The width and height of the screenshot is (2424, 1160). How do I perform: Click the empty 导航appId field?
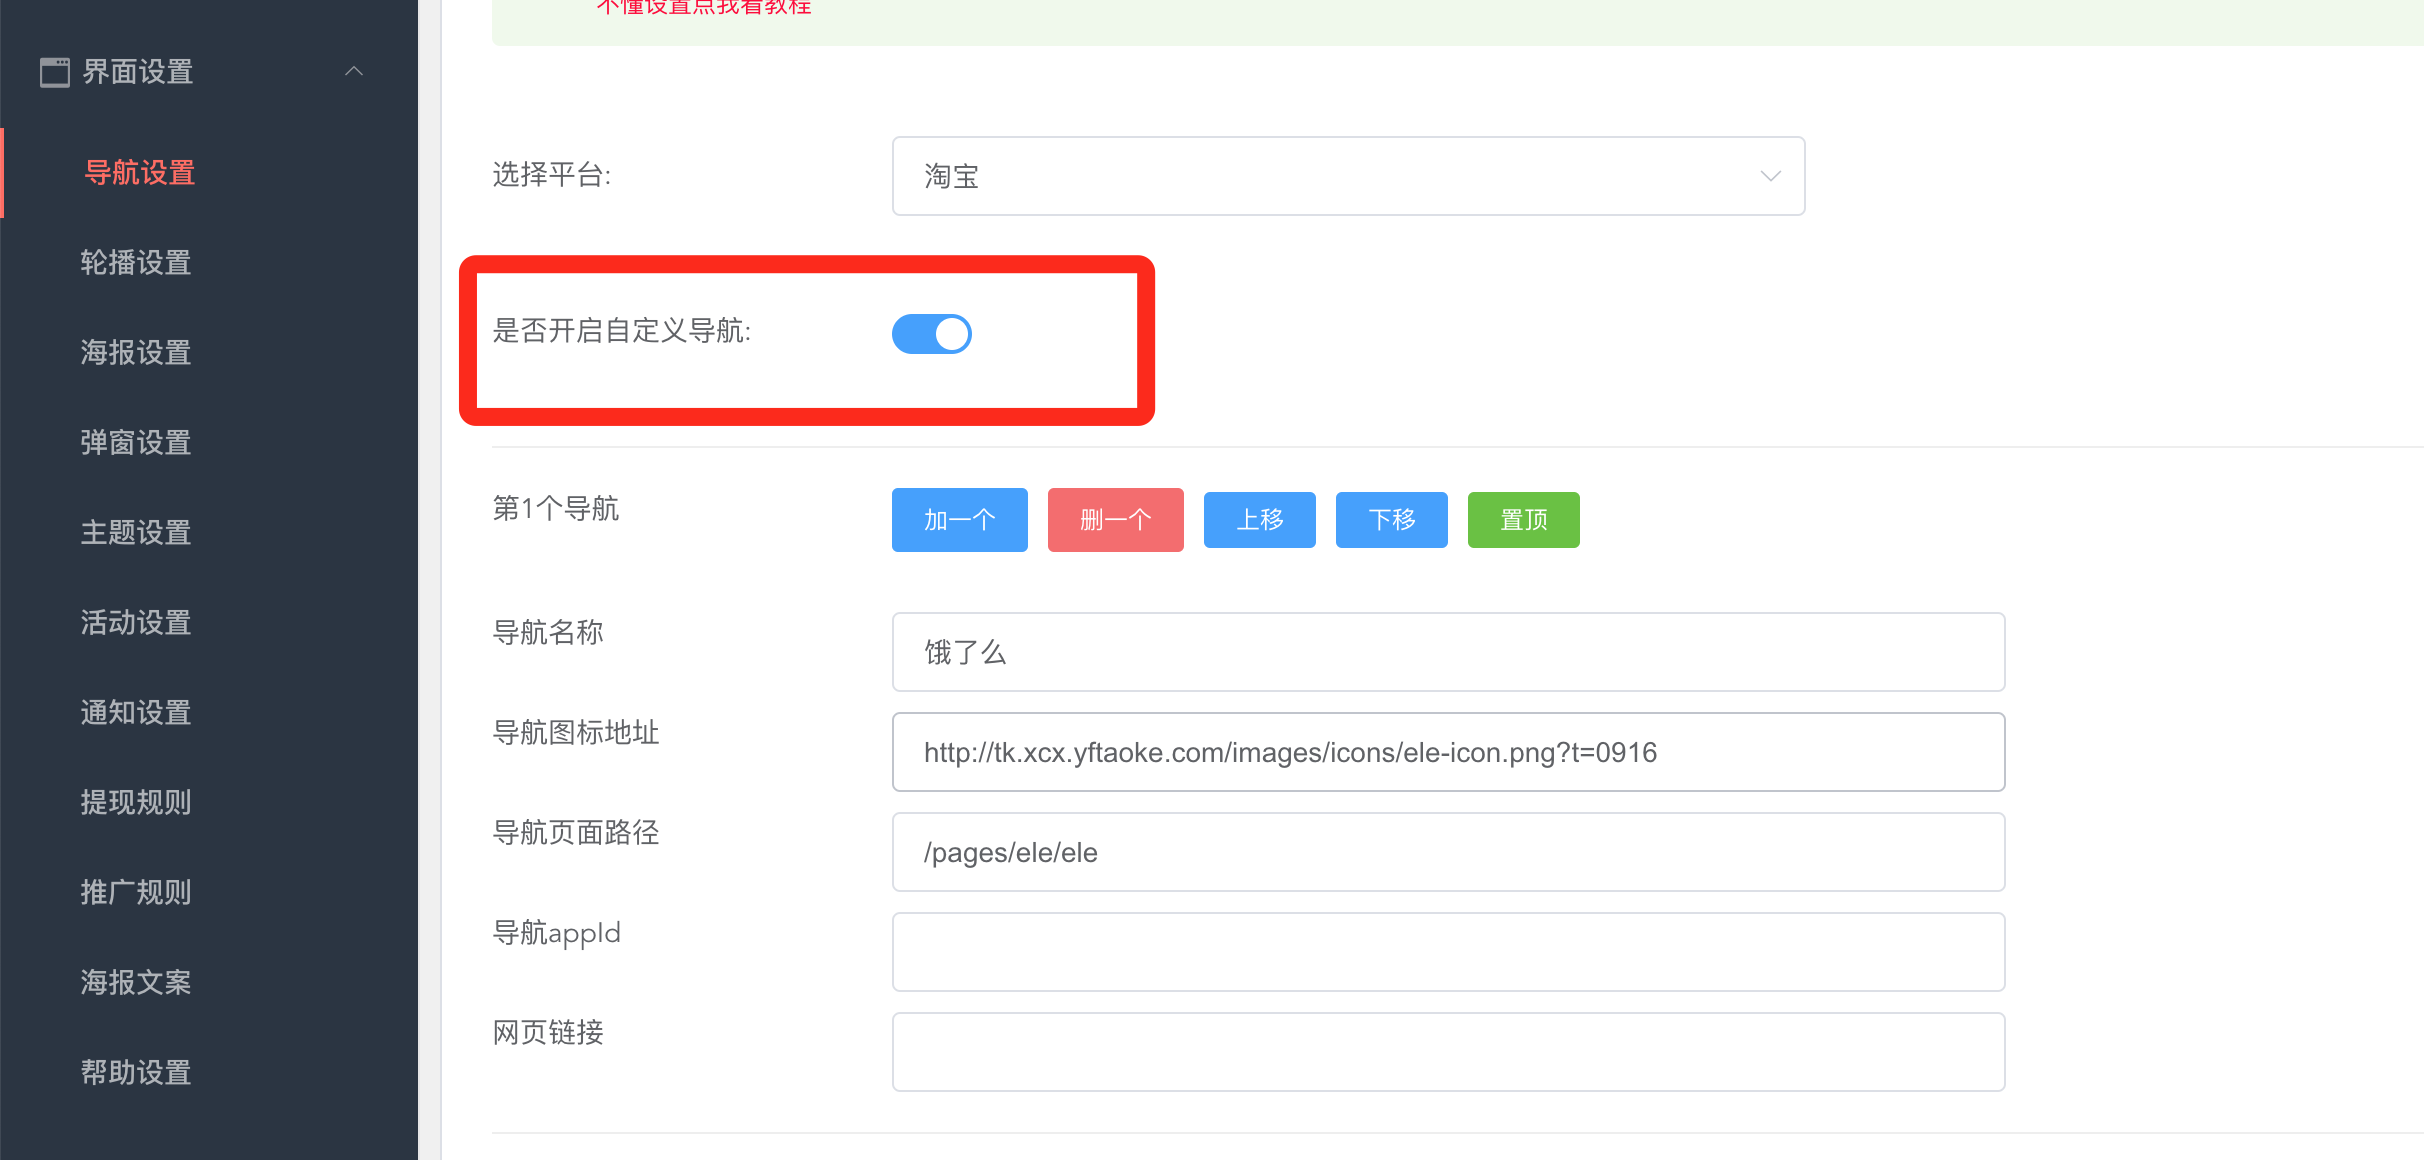pyautogui.click(x=1448, y=952)
